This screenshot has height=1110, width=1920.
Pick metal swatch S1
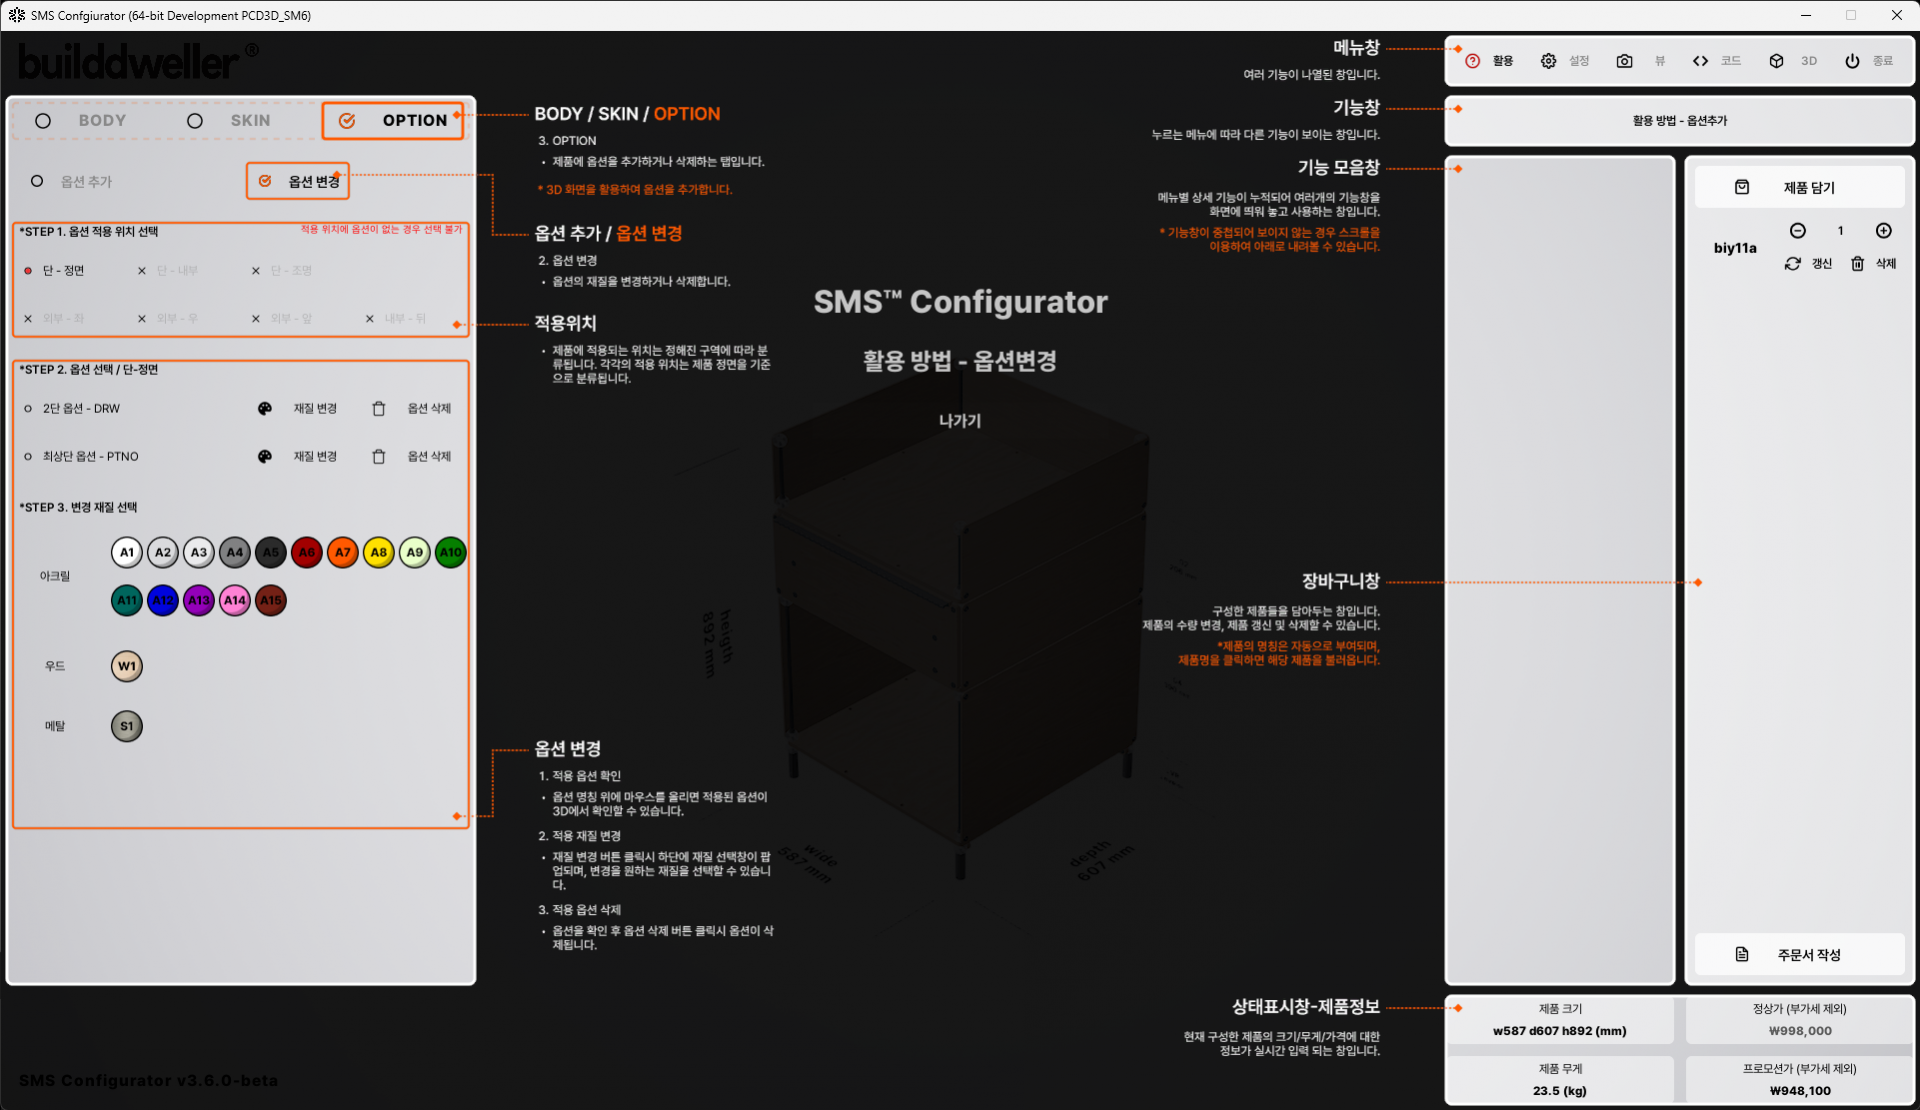[x=127, y=727]
